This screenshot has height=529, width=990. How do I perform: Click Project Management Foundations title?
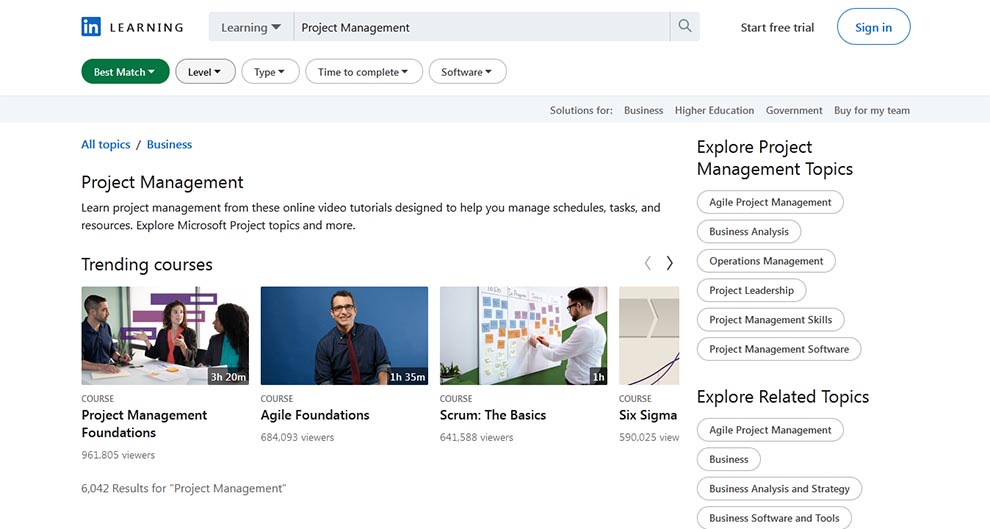(144, 424)
